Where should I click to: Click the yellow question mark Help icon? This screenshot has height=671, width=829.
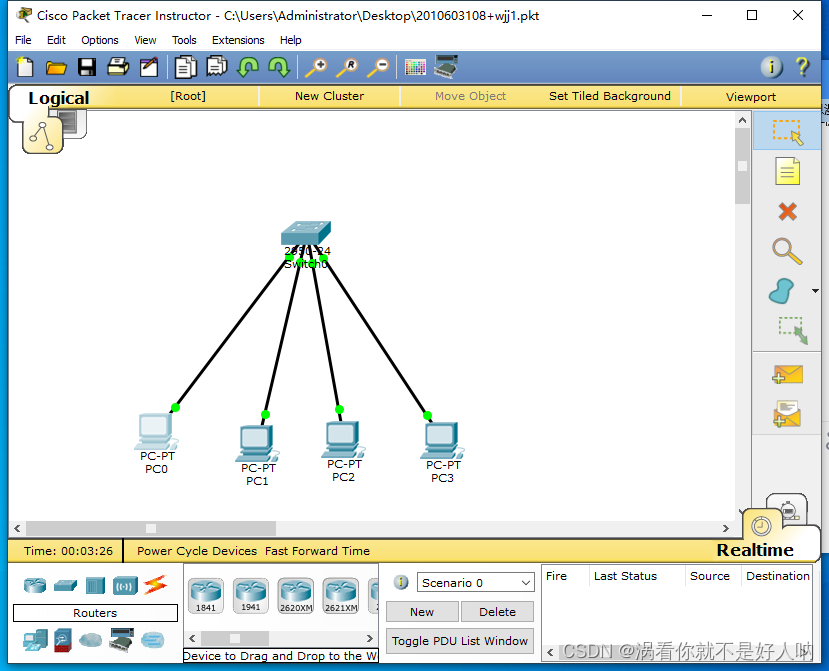click(x=802, y=67)
